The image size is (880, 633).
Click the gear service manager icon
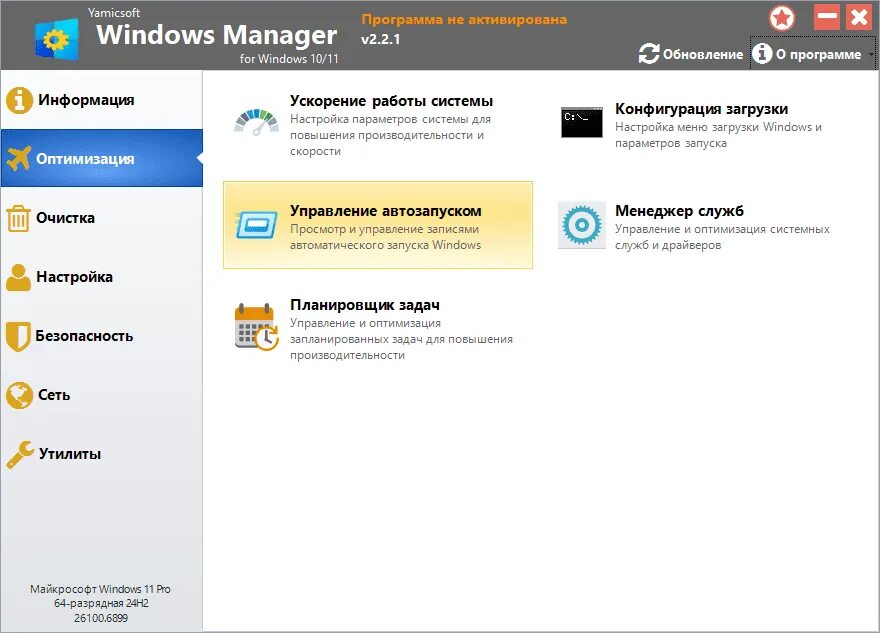582,225
